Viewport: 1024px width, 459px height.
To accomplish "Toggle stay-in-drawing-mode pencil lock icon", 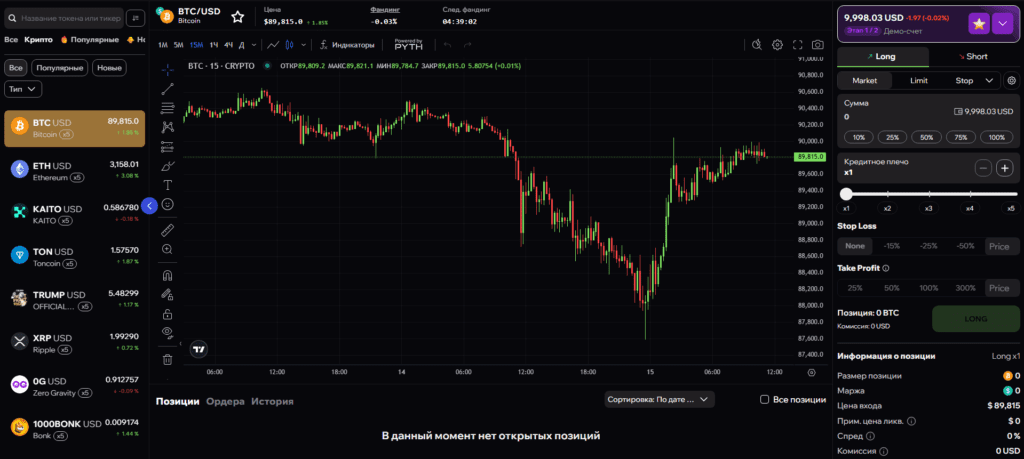I will (168, 294).
